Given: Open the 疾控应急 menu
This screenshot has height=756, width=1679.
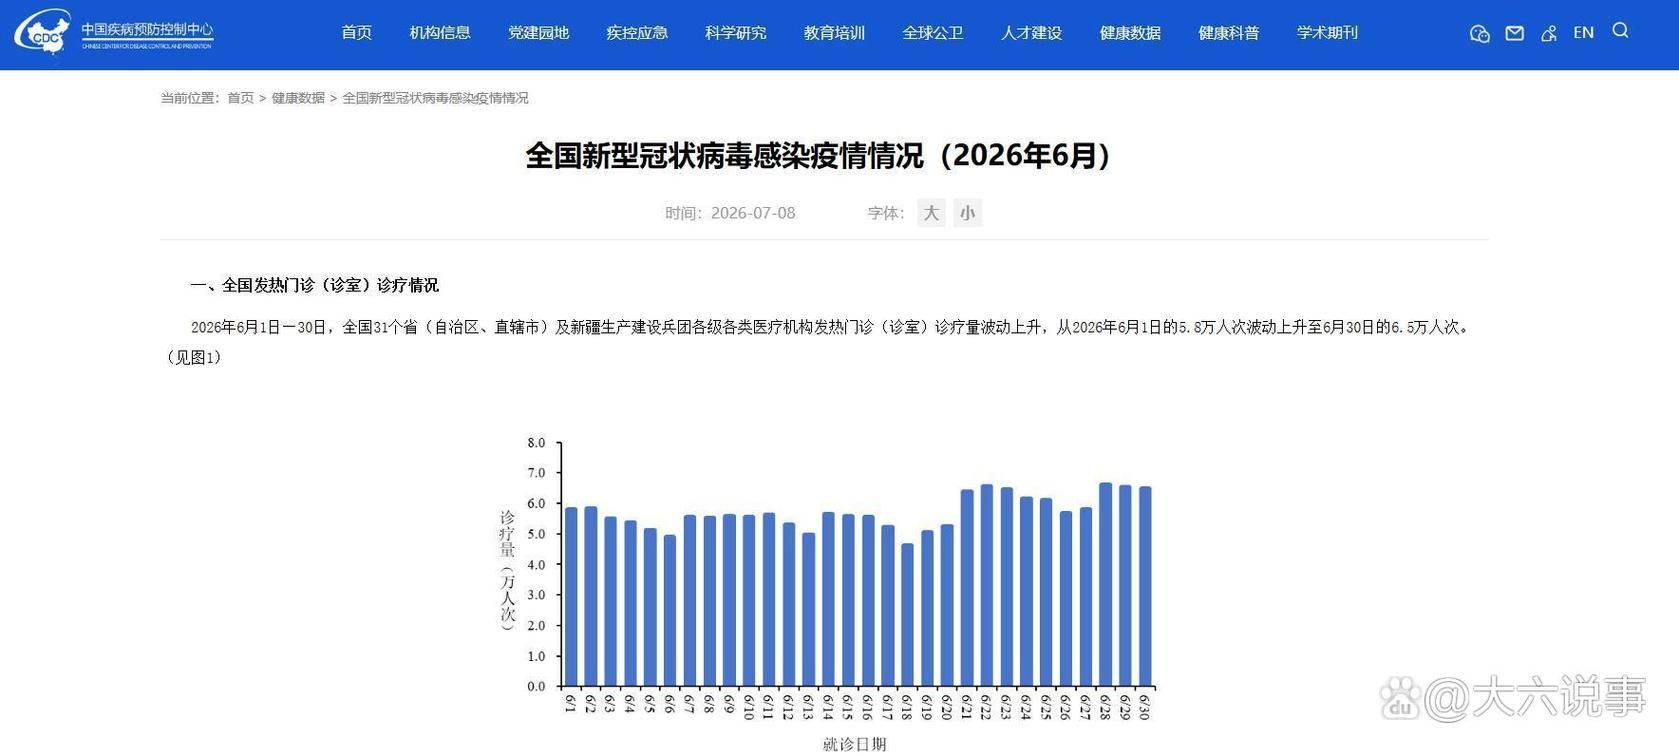Looking at the screenshot, I should pos(637,33).
